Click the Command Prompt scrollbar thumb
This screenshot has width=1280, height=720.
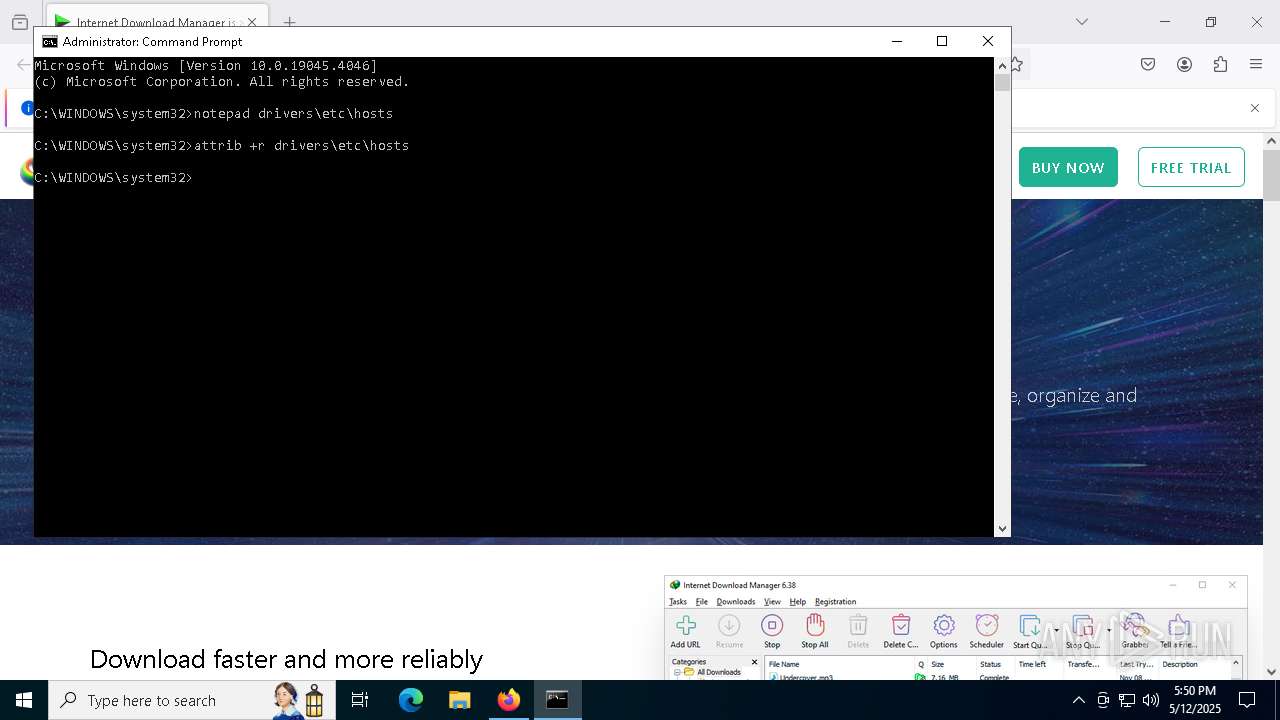point(1002,82)
